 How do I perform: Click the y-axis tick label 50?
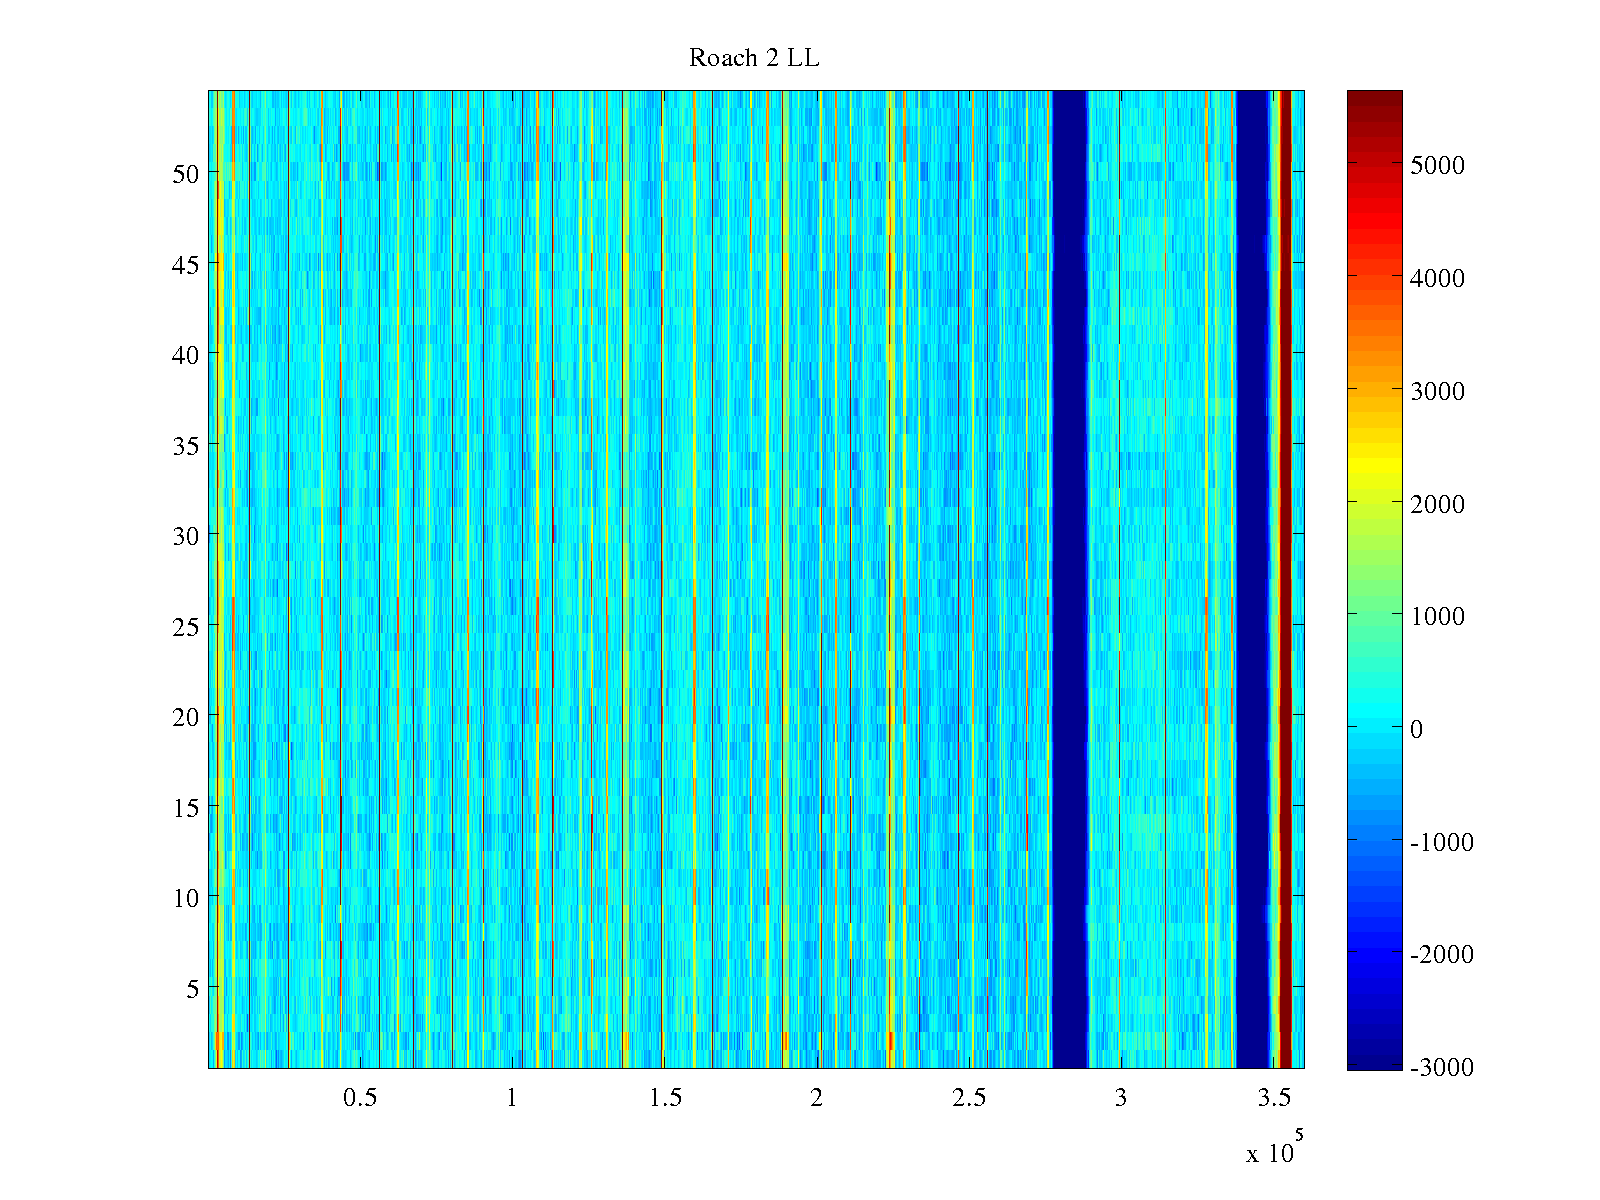(x=186, y=173)
